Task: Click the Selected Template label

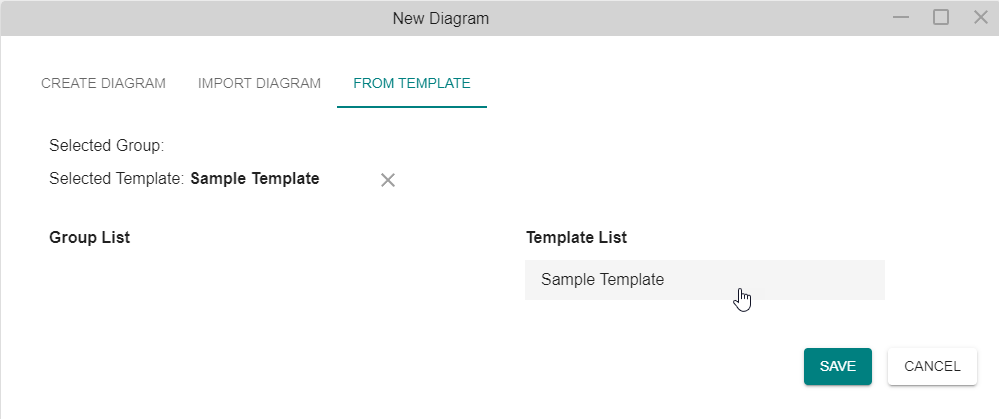Action: click(x=117, y=179)
